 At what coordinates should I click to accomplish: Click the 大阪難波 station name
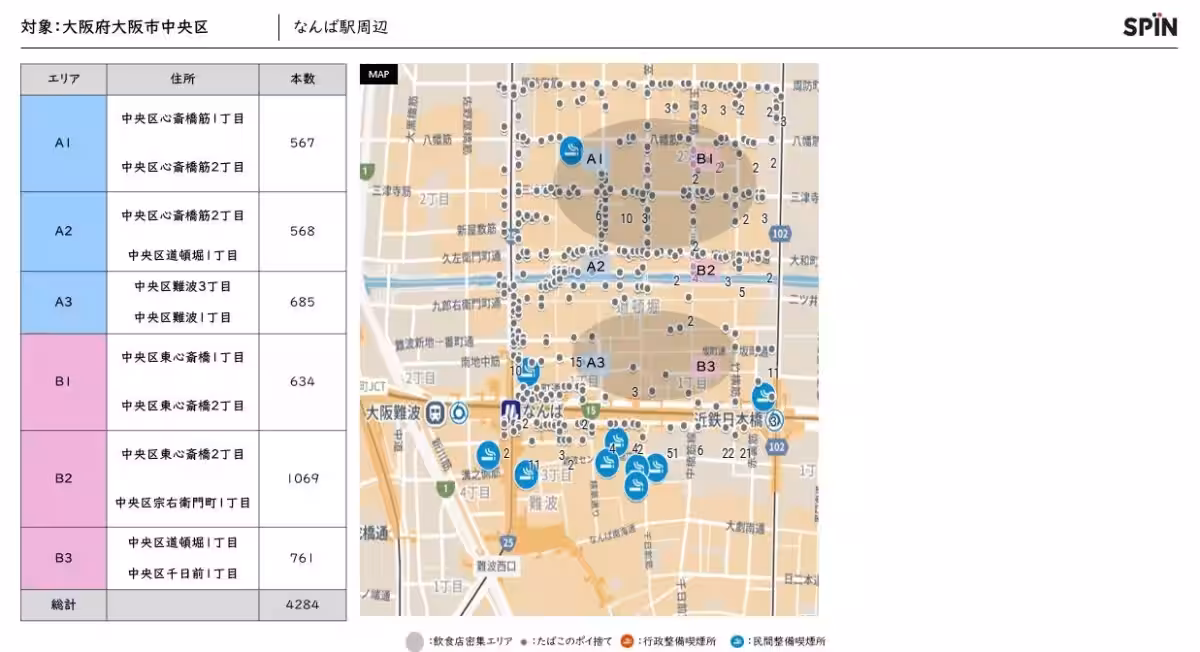click(395, 412)
